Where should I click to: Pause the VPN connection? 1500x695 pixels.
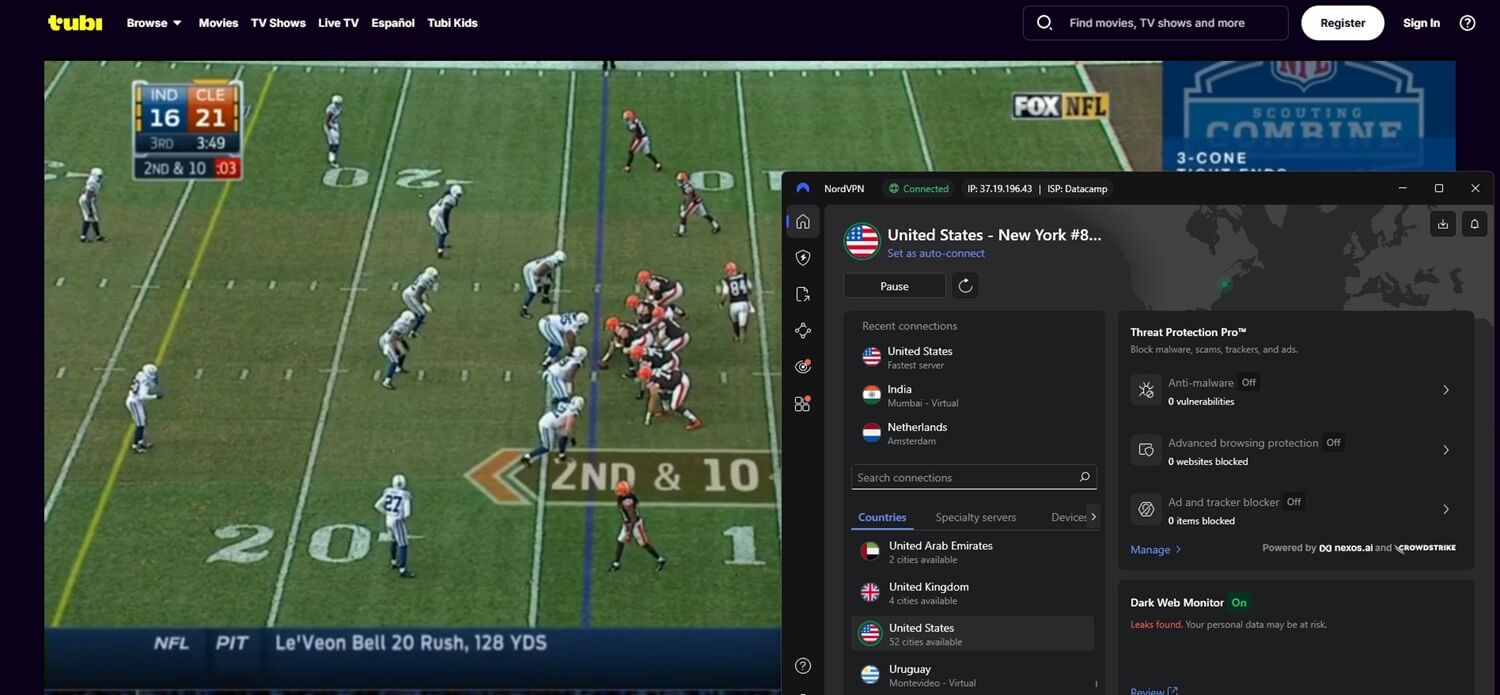point(893,285)
